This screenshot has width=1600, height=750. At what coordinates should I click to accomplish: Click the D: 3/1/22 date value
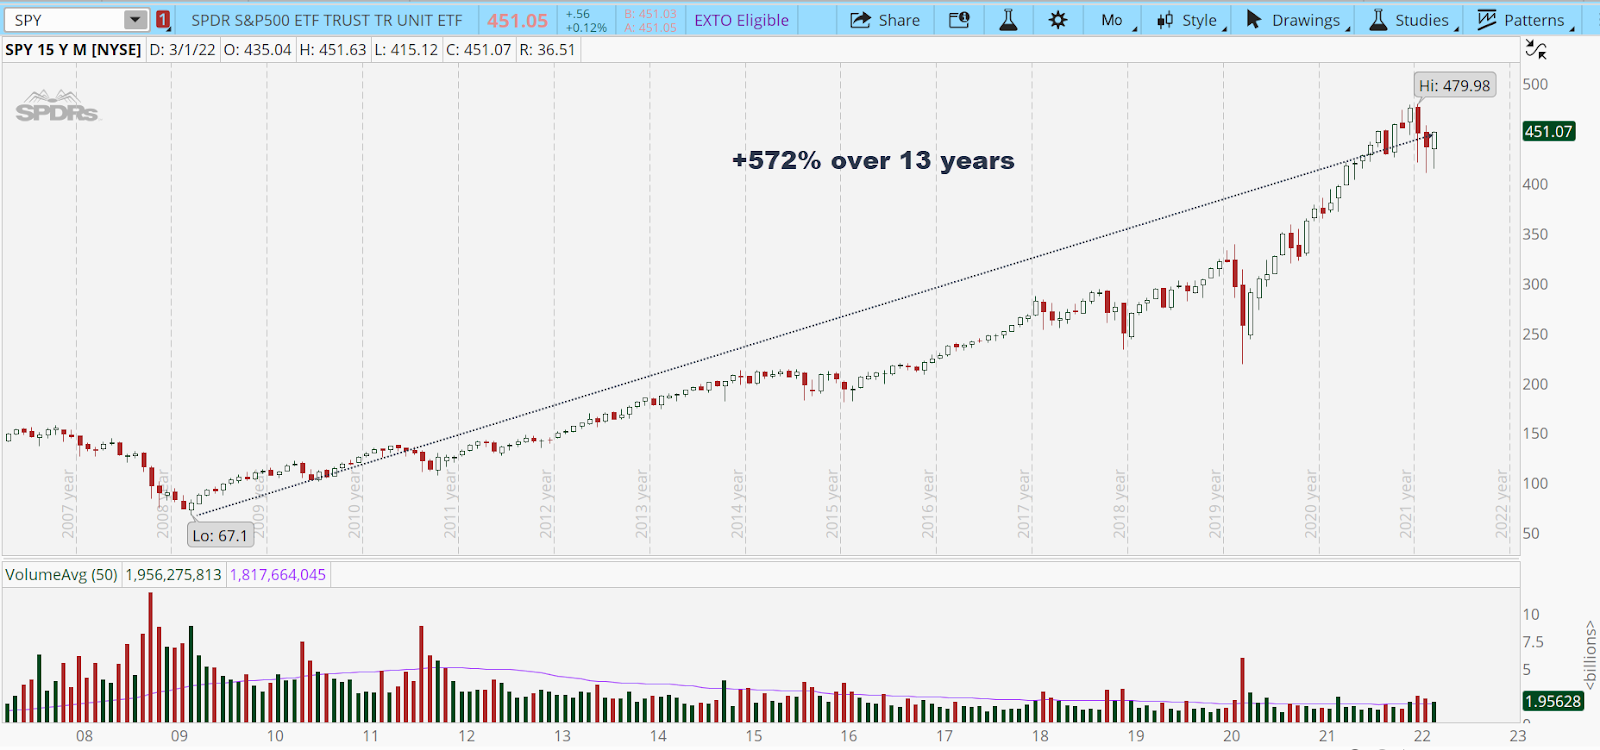[x=182, y=49]
